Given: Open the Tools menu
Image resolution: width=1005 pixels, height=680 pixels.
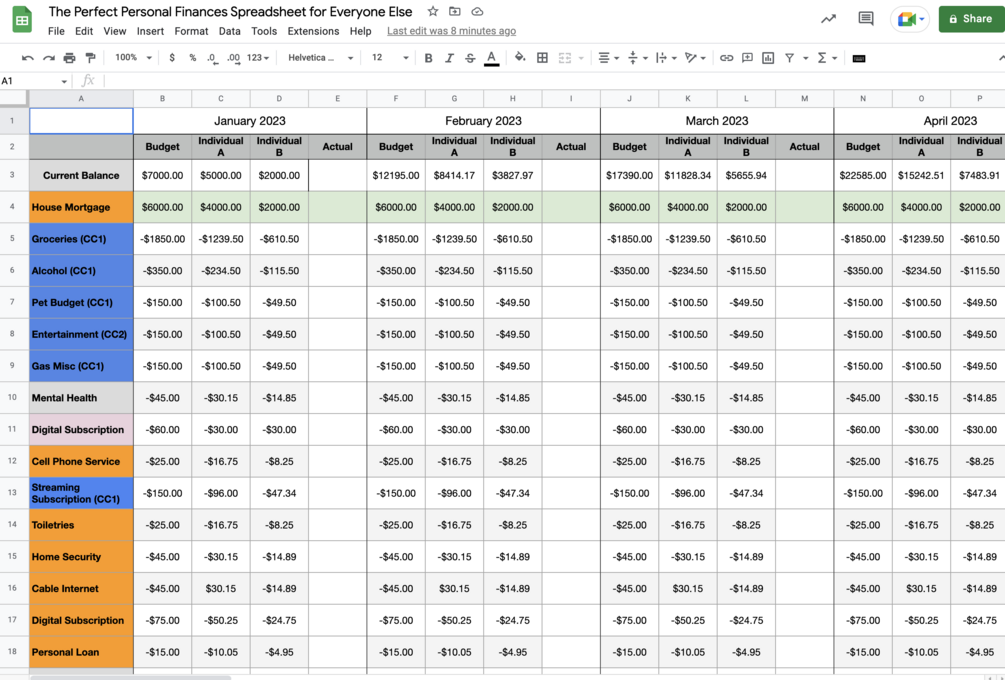Looking at the screenshot, I should 264,31.
